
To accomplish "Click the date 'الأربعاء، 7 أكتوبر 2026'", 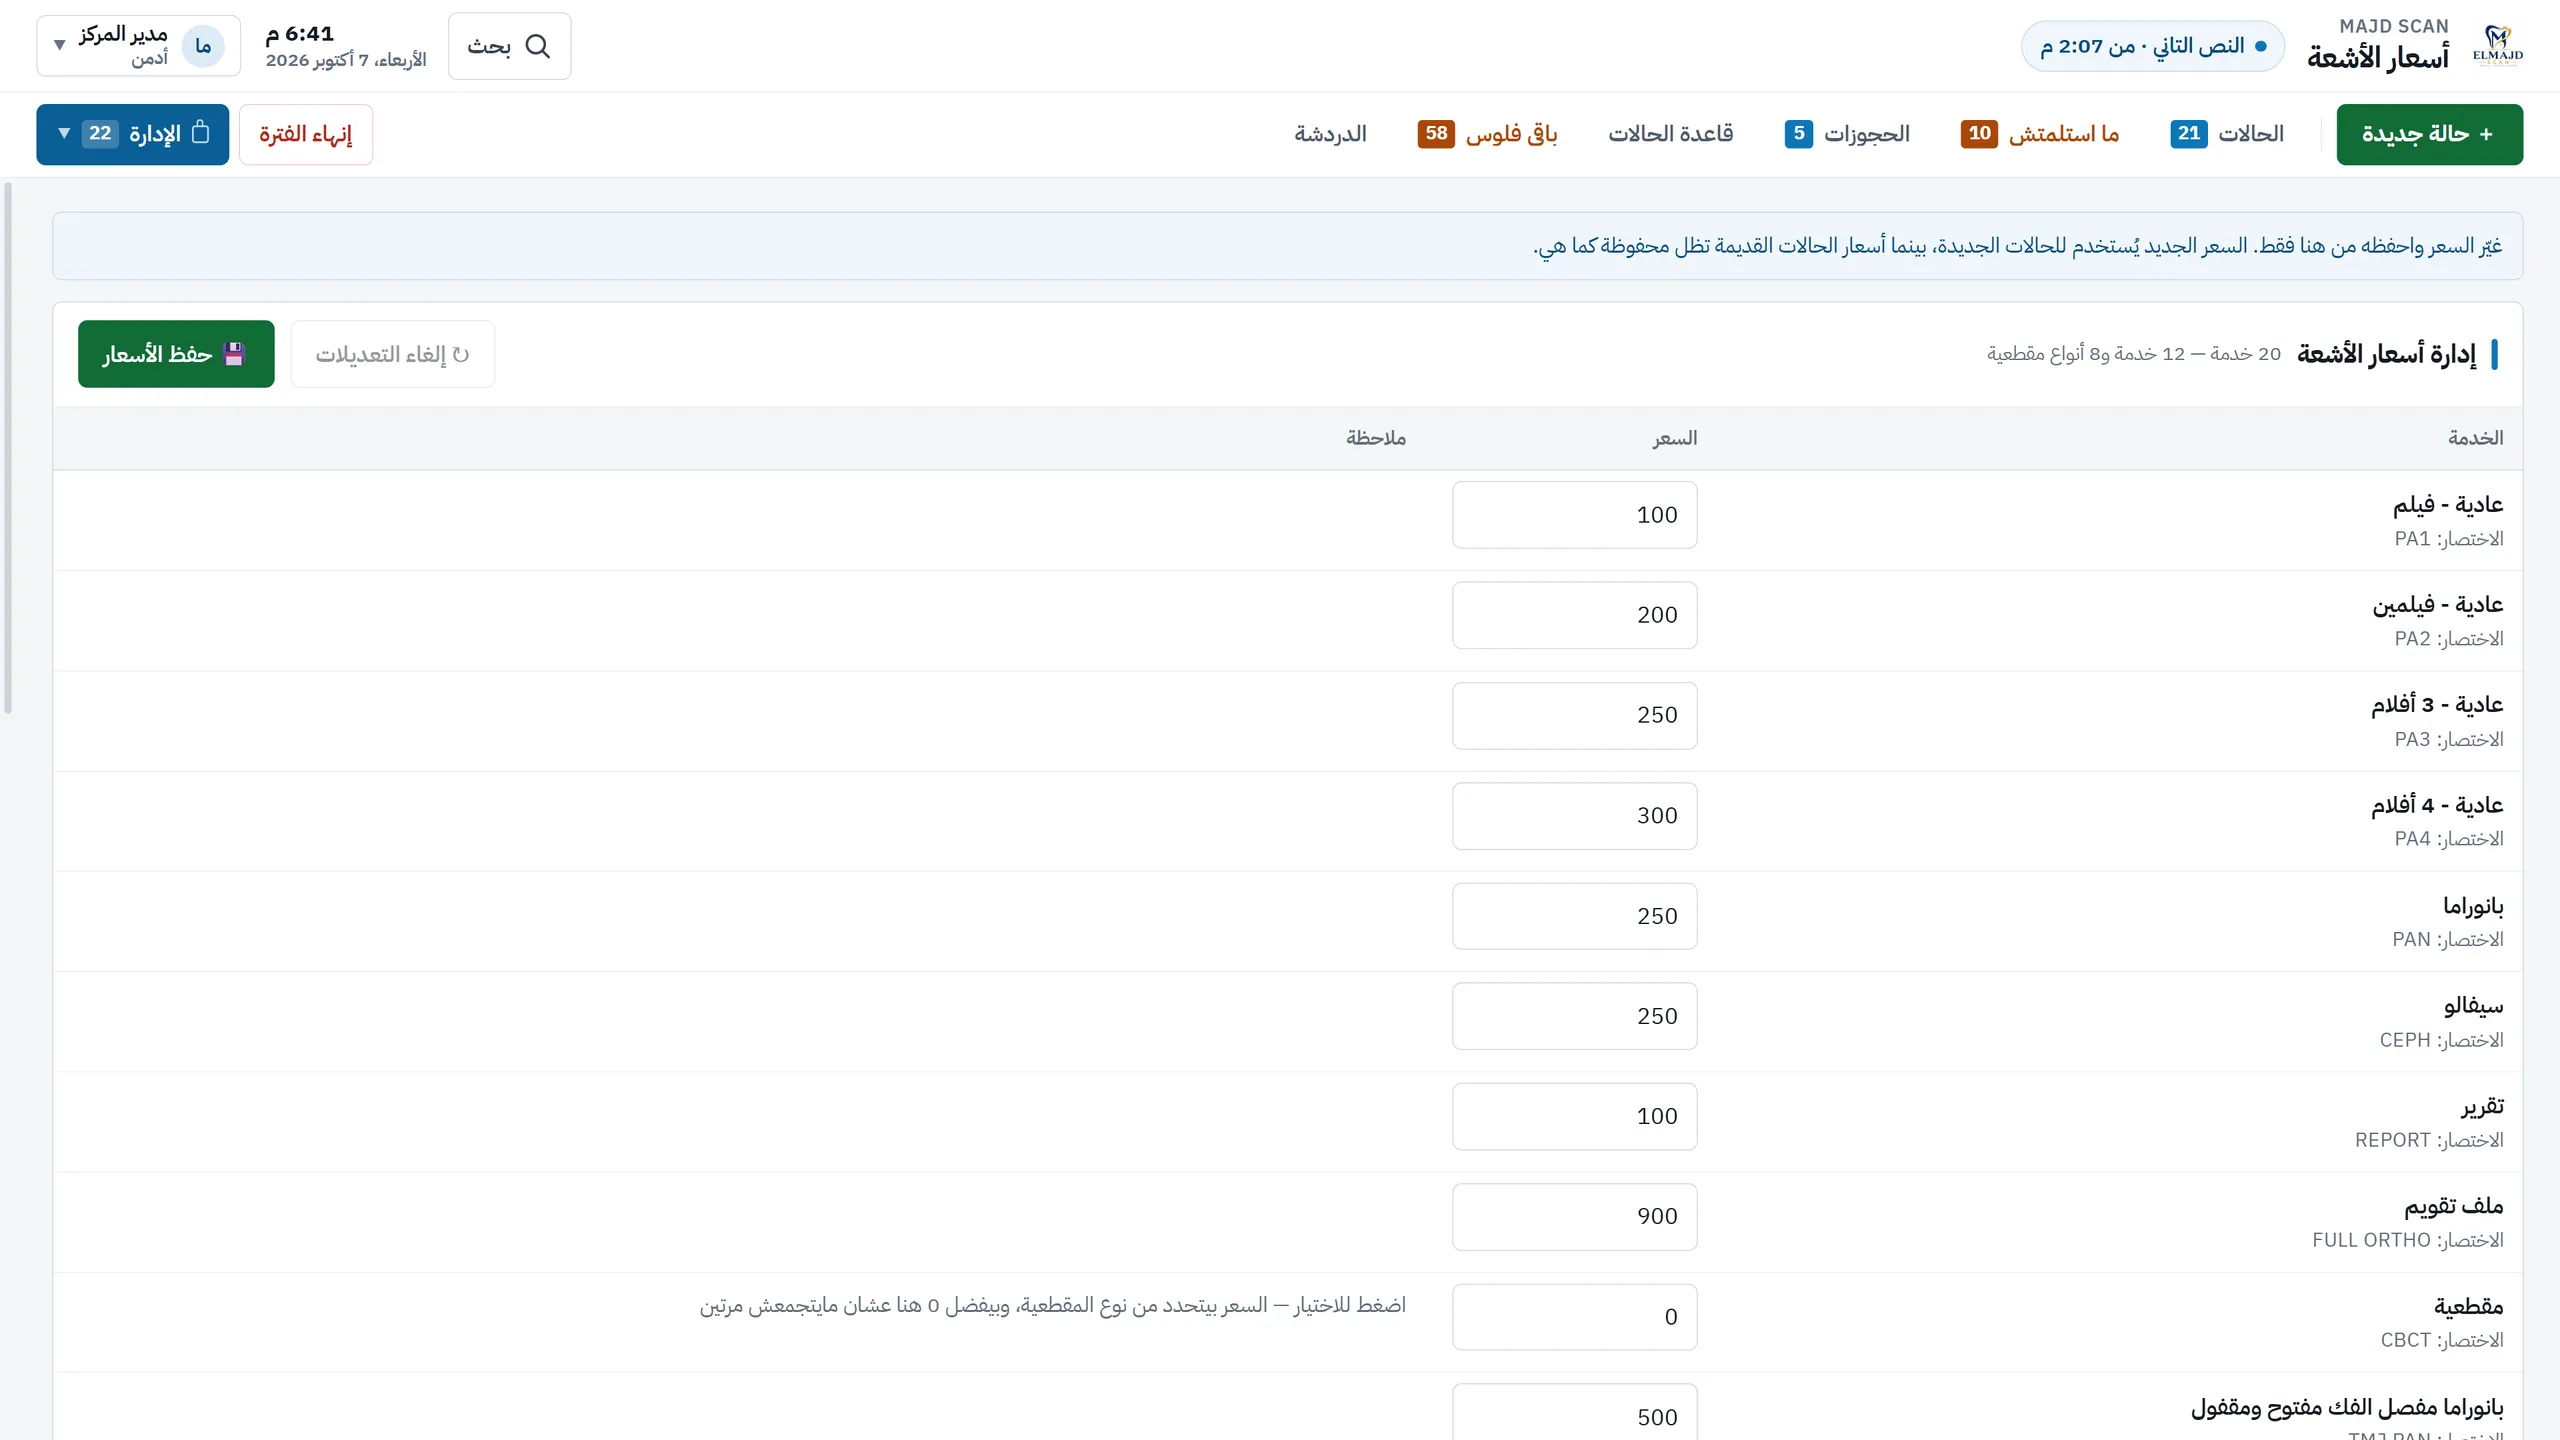I will [x=346, y=60].
